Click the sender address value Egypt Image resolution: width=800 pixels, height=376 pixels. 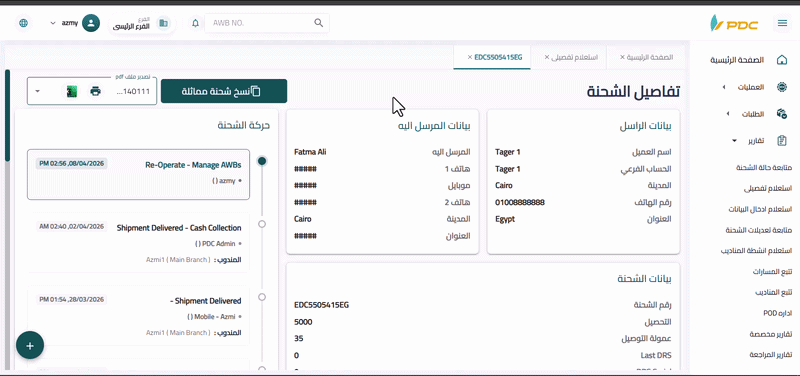[x=505, y=219]
